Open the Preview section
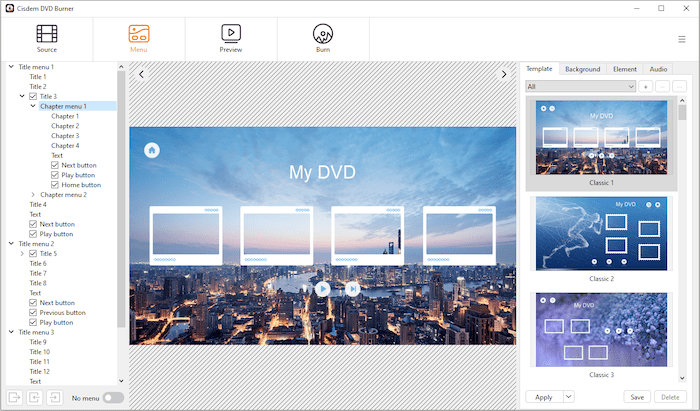 pos(231,38)
